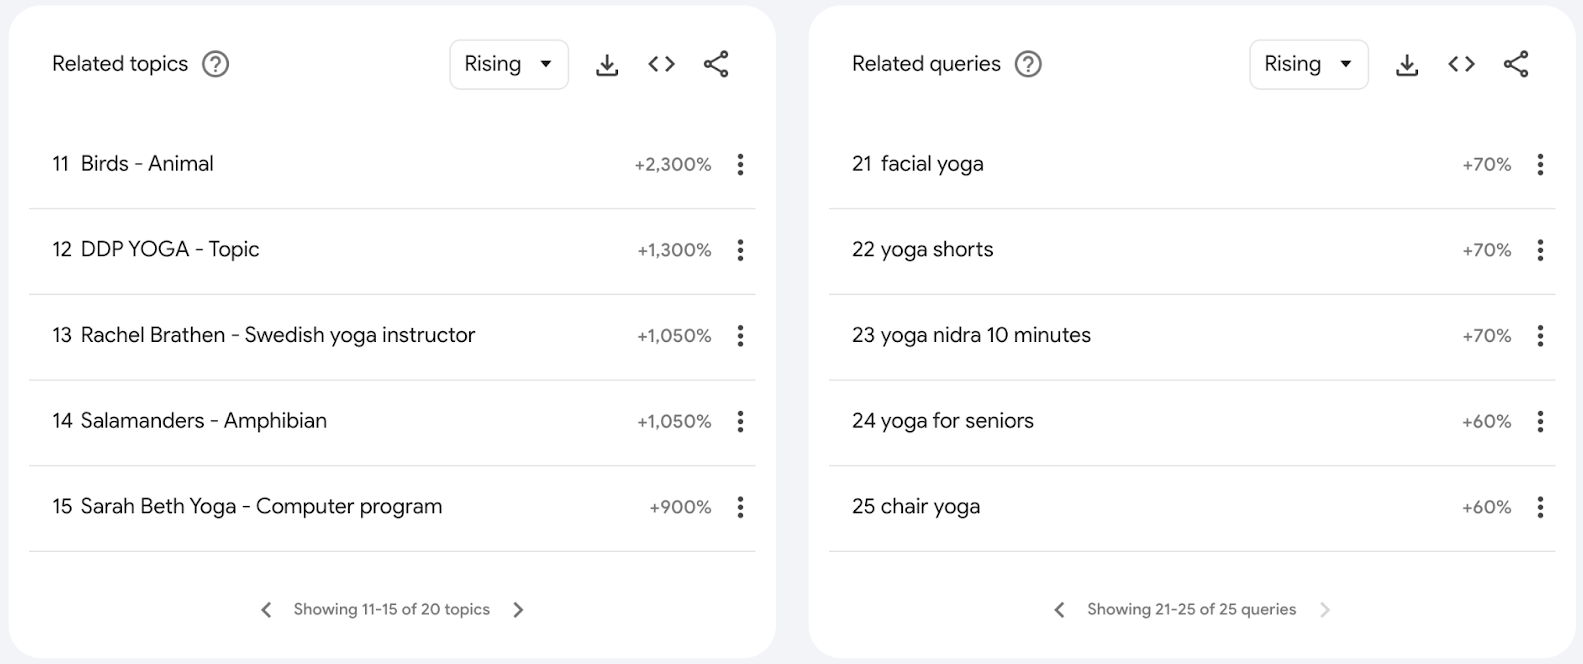This screenshot has height=664, width=1583.
Task: Go to previous topics page
Action: 266,609
